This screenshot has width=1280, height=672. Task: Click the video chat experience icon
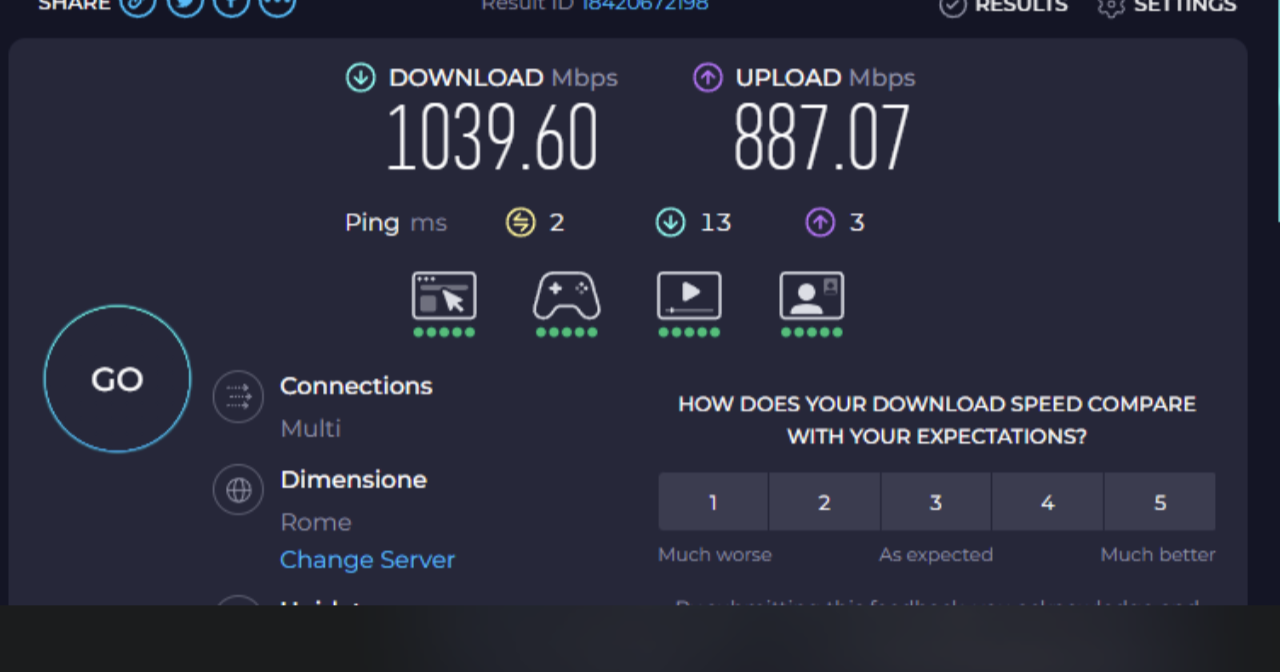click(811, 296)
